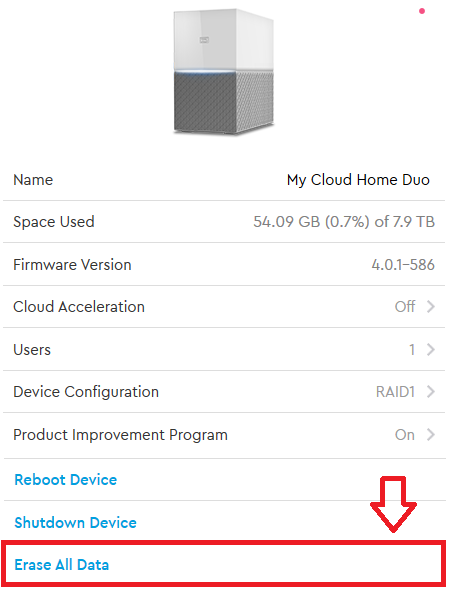452x608 pixels.
Task: Reboot Device link
Action: click(x=66, y=480)
